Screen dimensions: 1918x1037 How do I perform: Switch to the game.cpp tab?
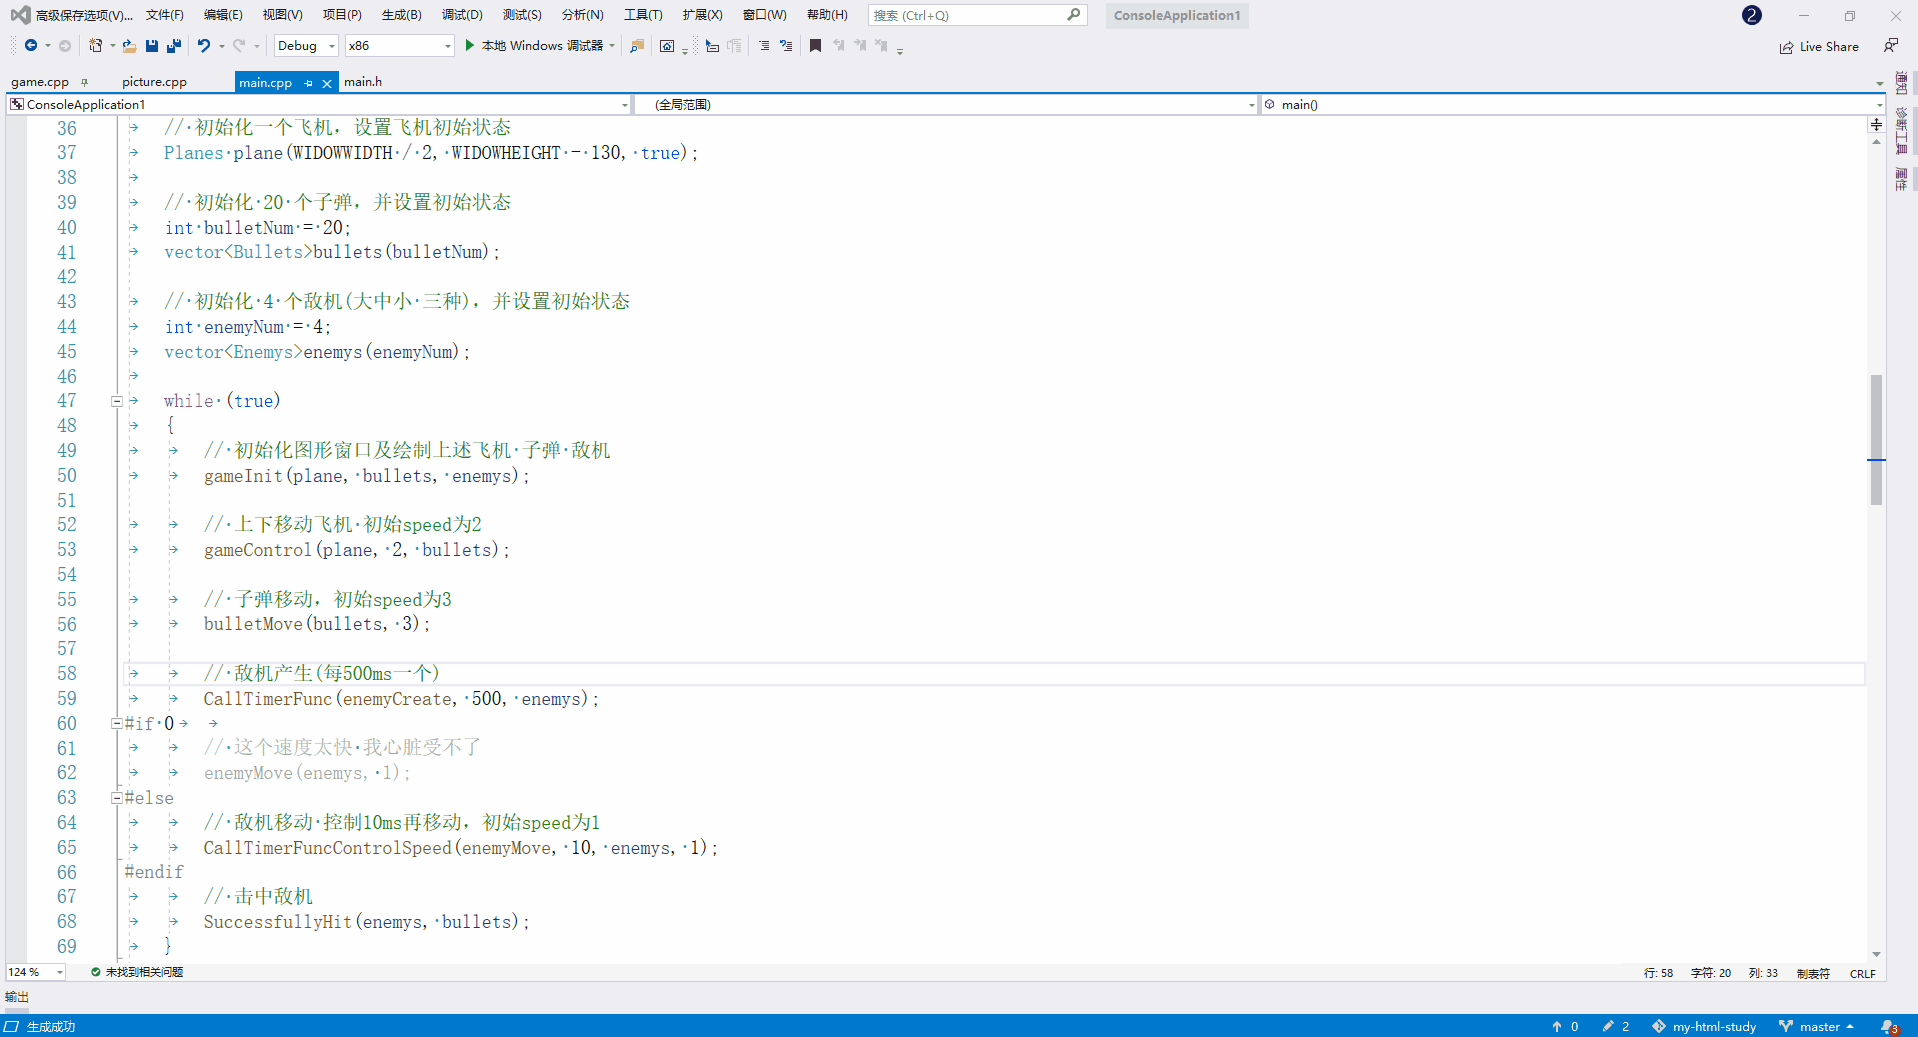point(40,82)
